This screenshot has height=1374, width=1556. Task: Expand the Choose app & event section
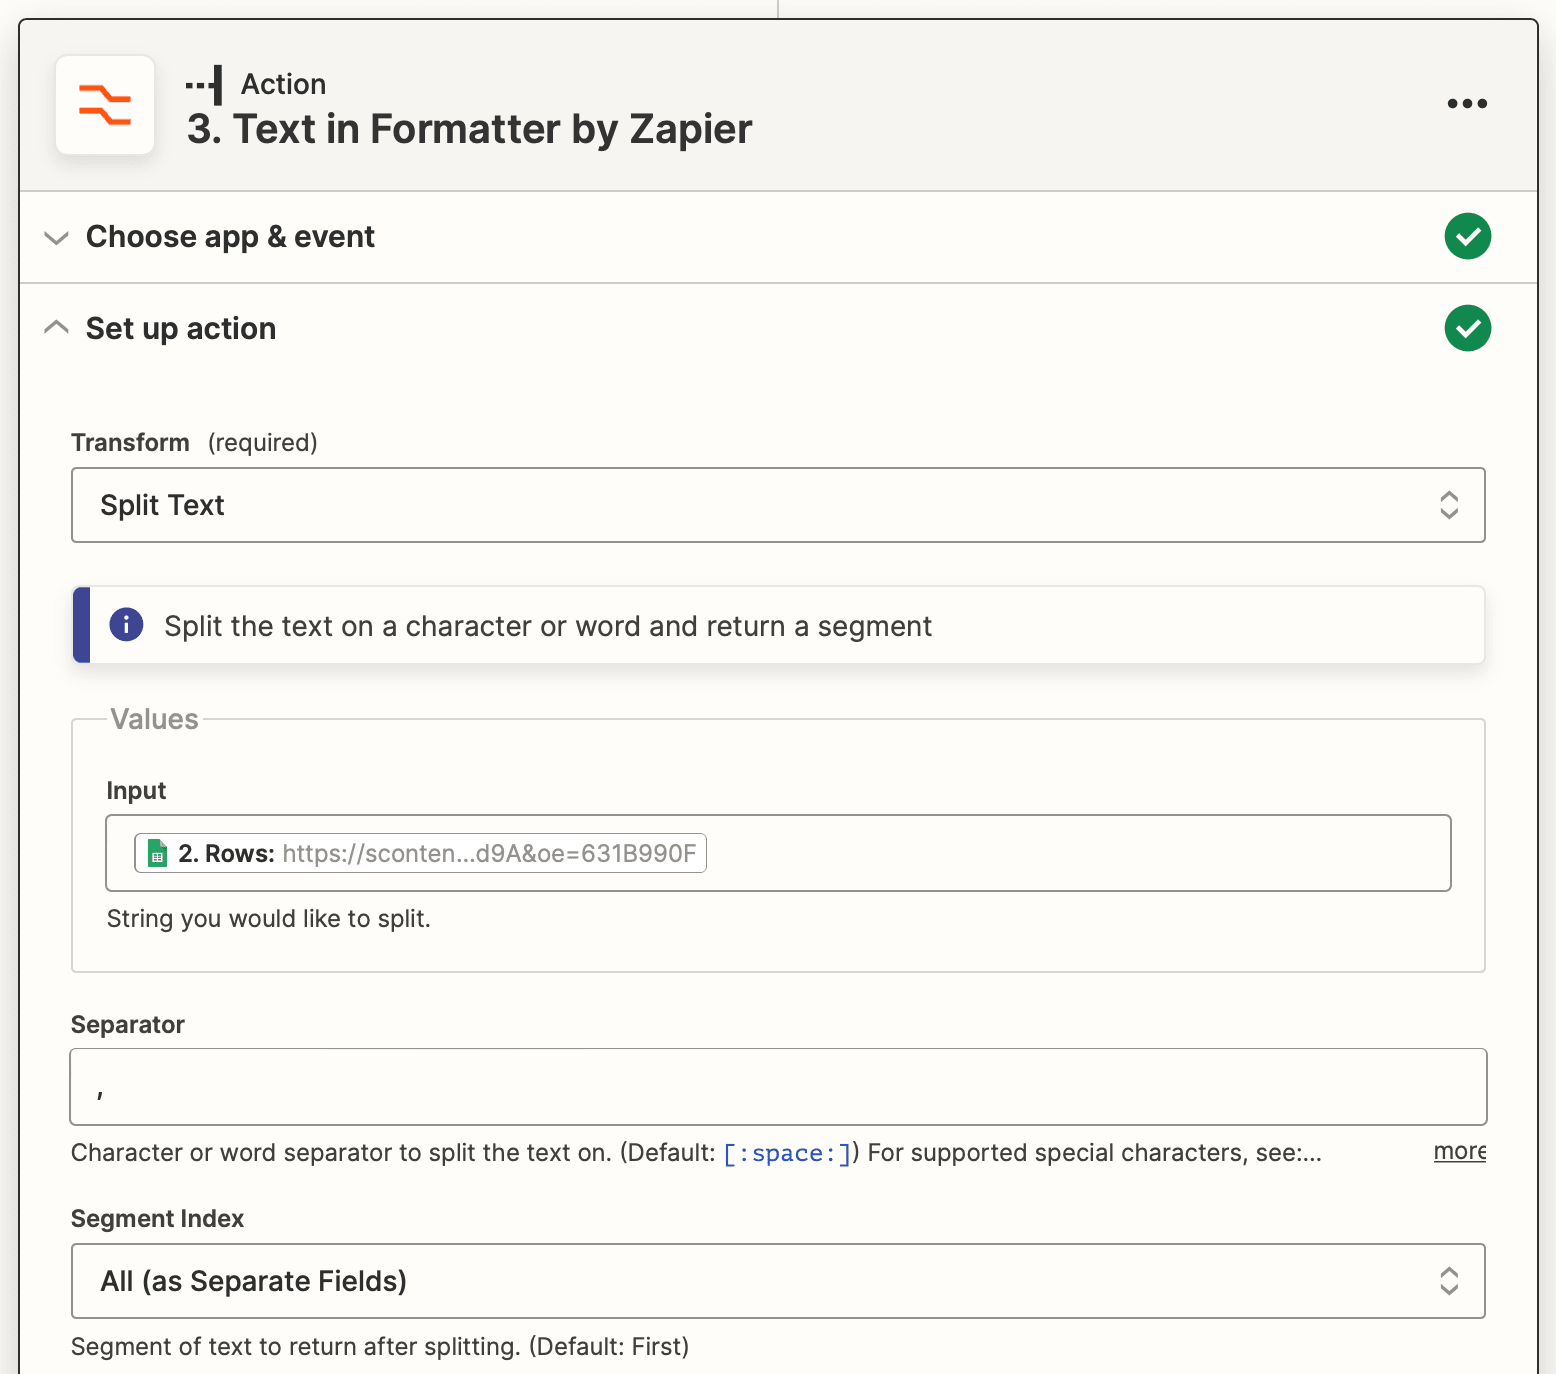tap(56, 238)
